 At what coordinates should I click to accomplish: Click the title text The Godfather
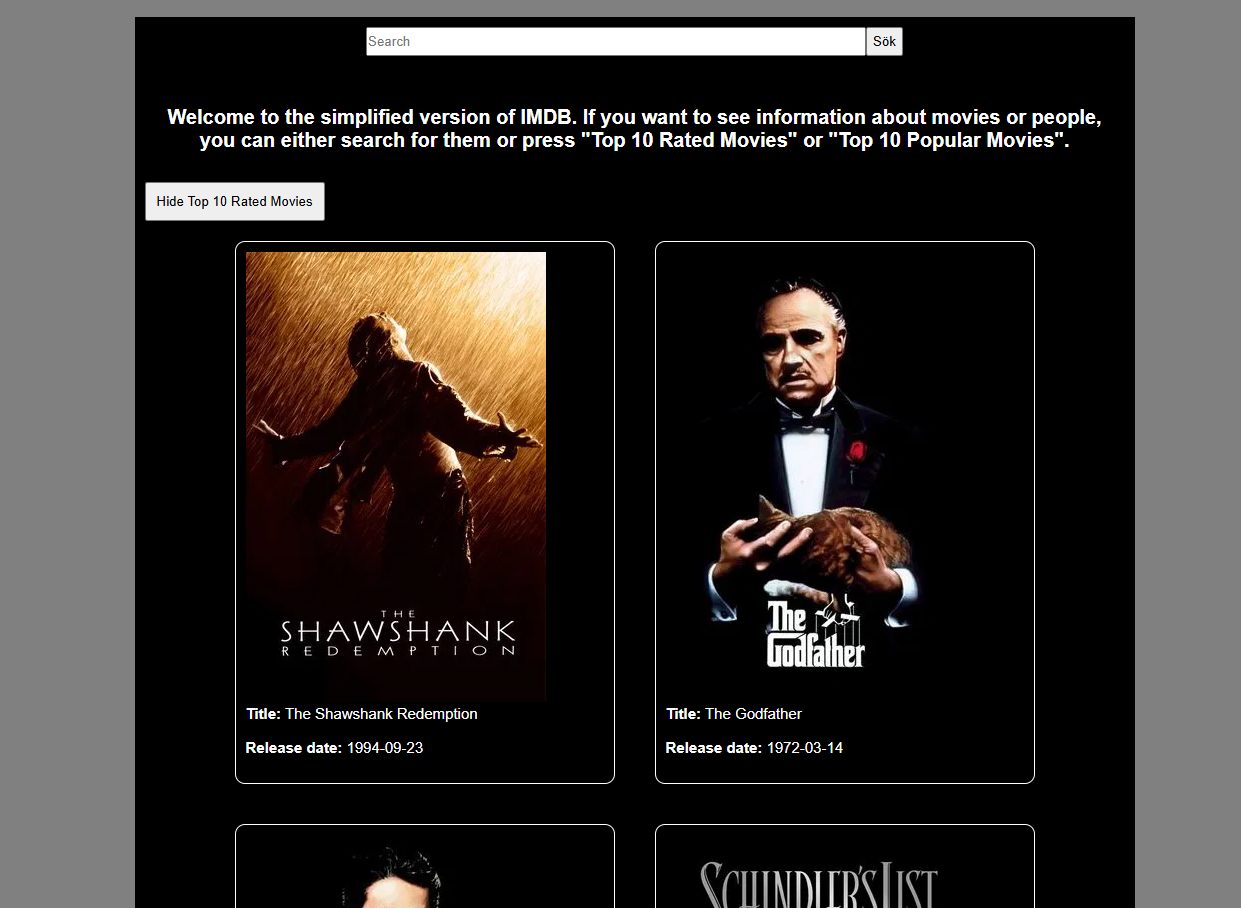753,714
